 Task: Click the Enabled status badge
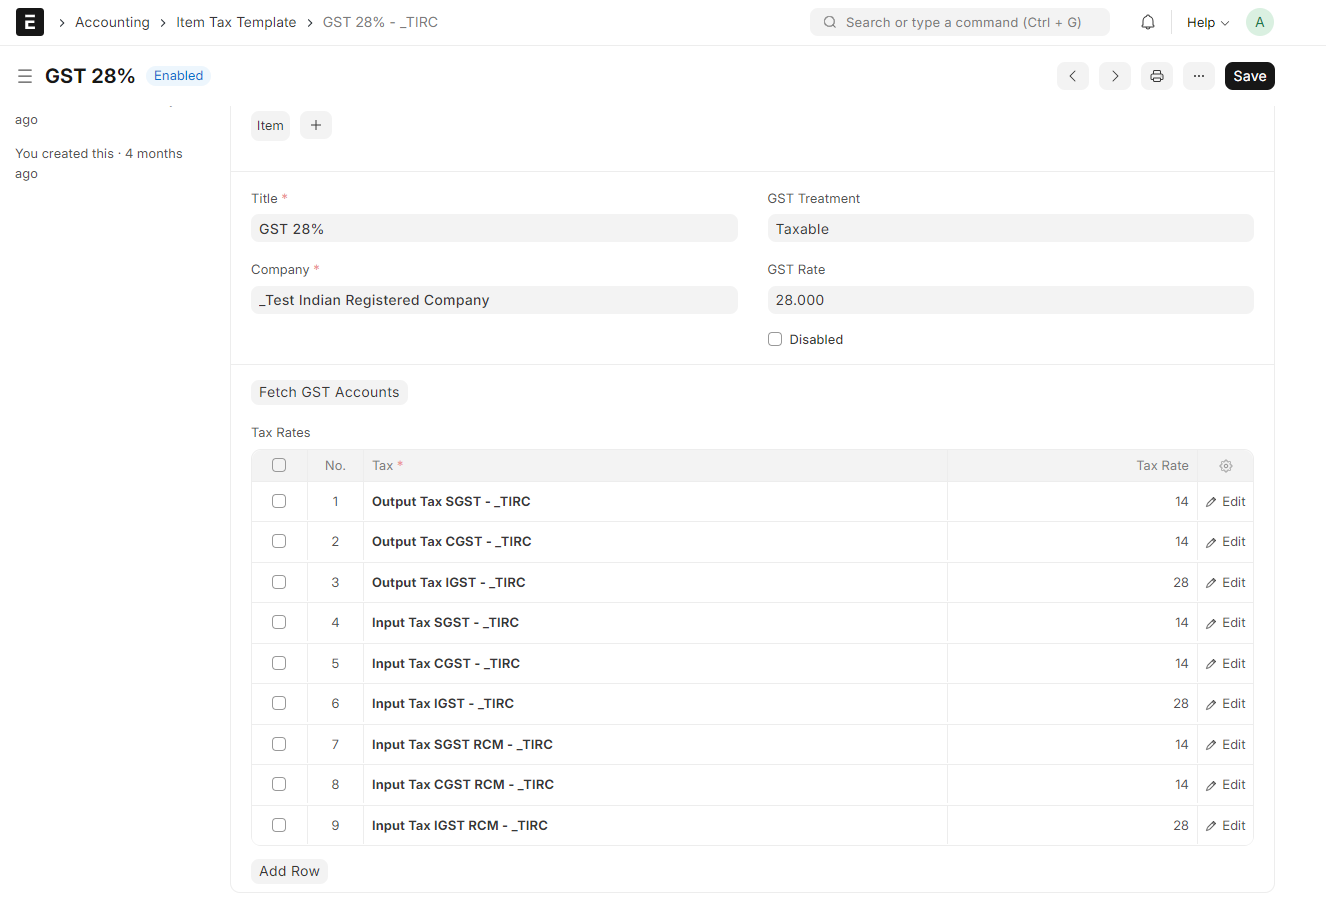[x=178, y=76]
